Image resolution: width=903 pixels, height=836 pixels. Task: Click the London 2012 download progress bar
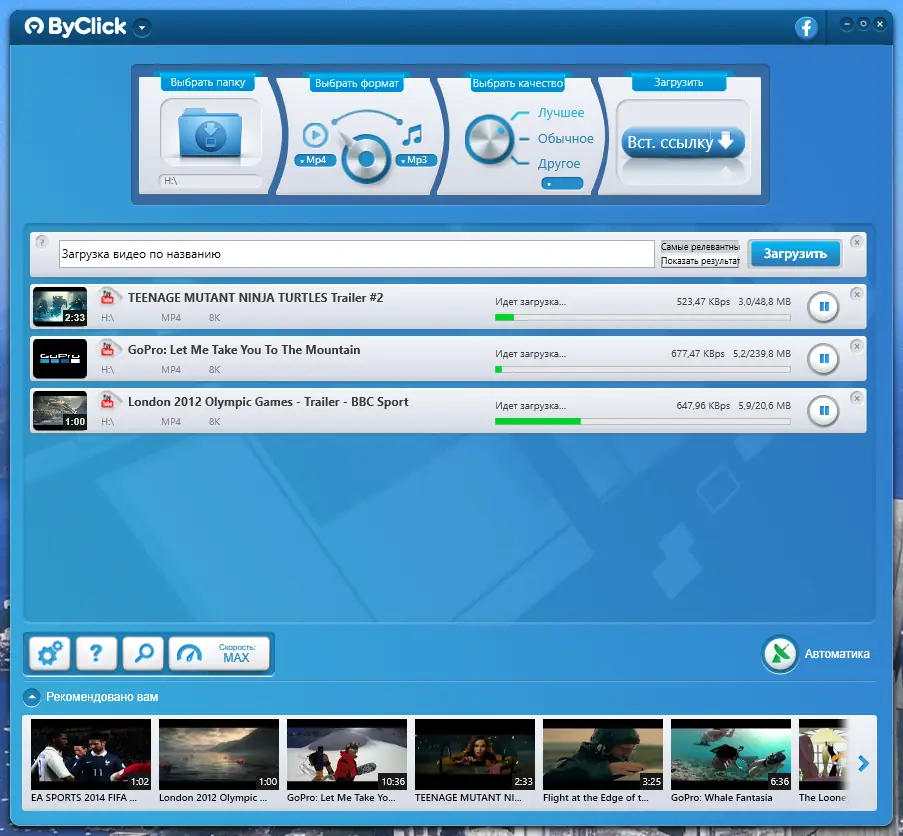pyautogui.click(x=643, y=421)
